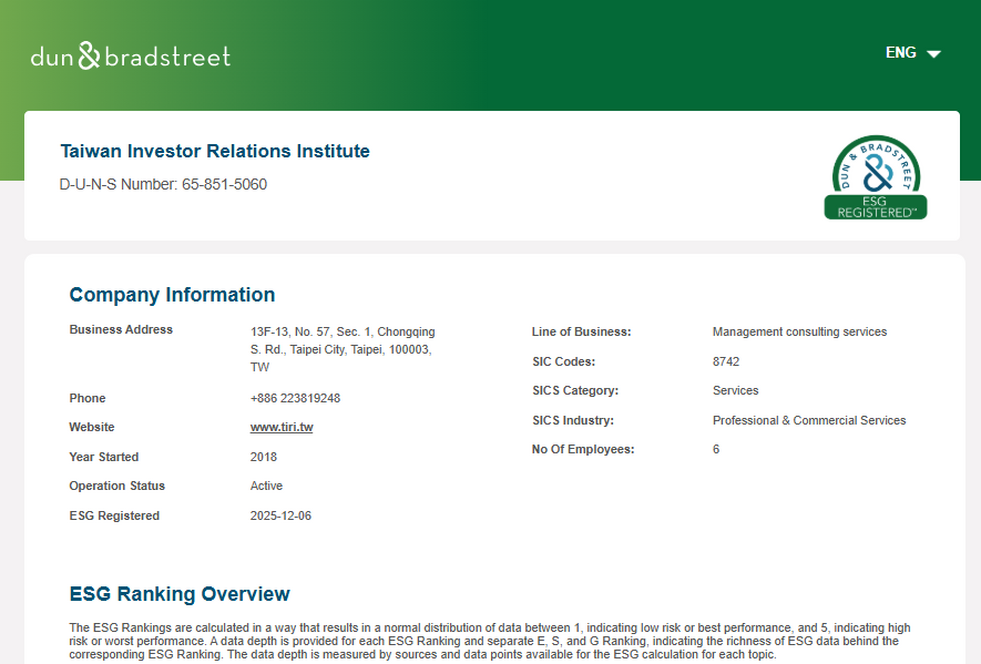
Task: Click the Line of Business label
Action: point(581,332)
